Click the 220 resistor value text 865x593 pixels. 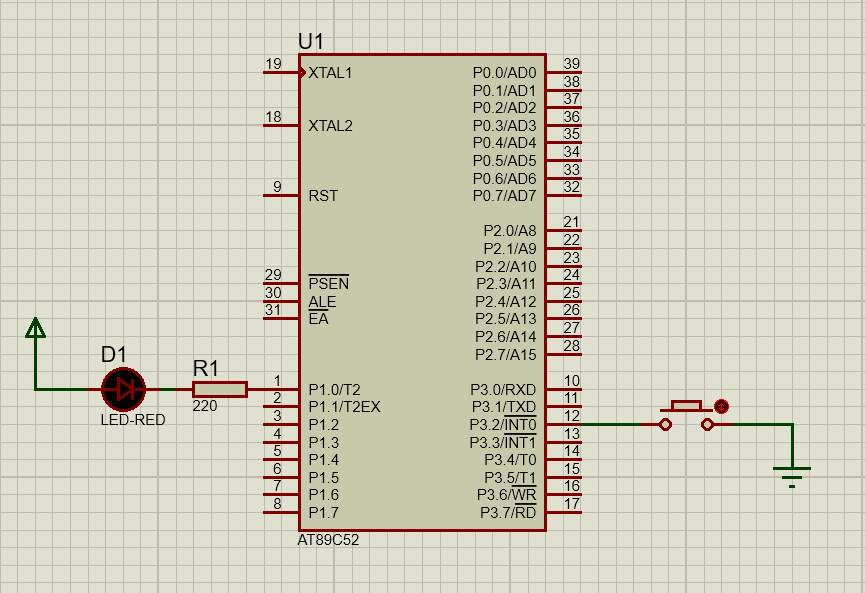pyautogui.click(x=204, y=407)
